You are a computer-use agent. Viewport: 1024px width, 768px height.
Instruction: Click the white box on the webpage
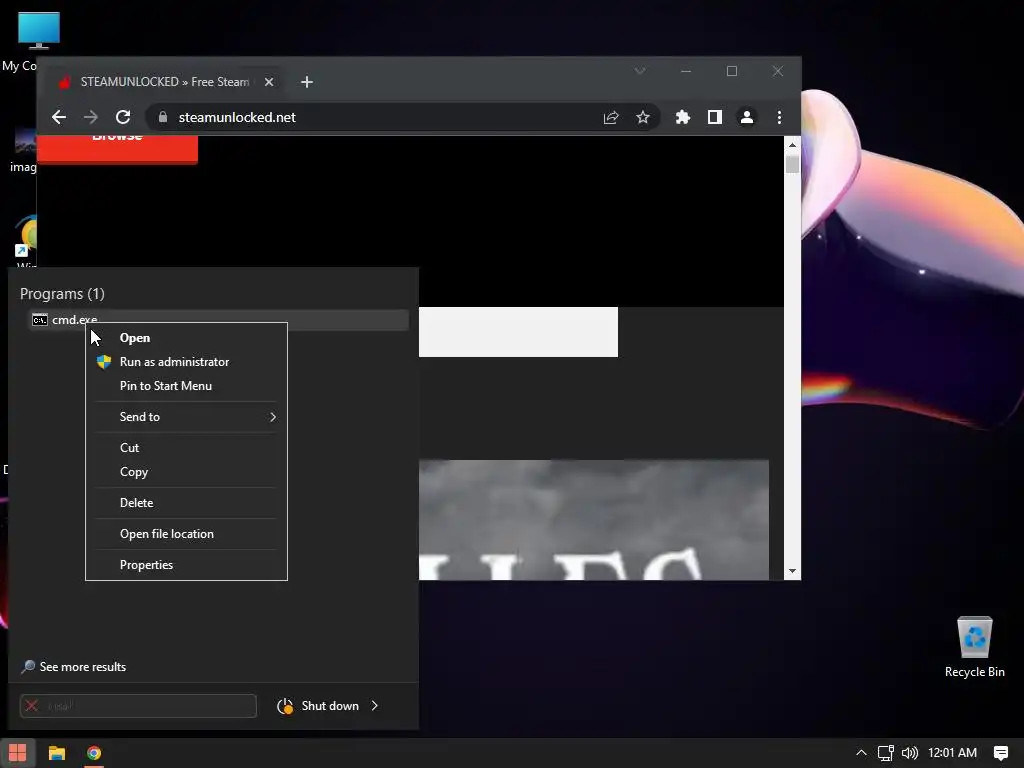519,332
